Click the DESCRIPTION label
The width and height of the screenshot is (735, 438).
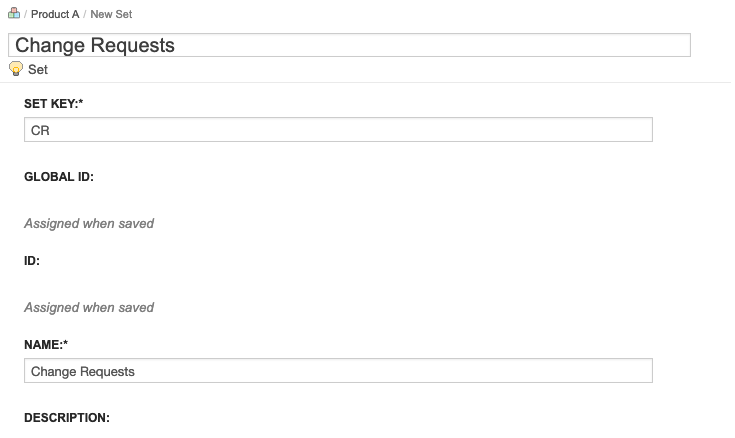point(67,417)
